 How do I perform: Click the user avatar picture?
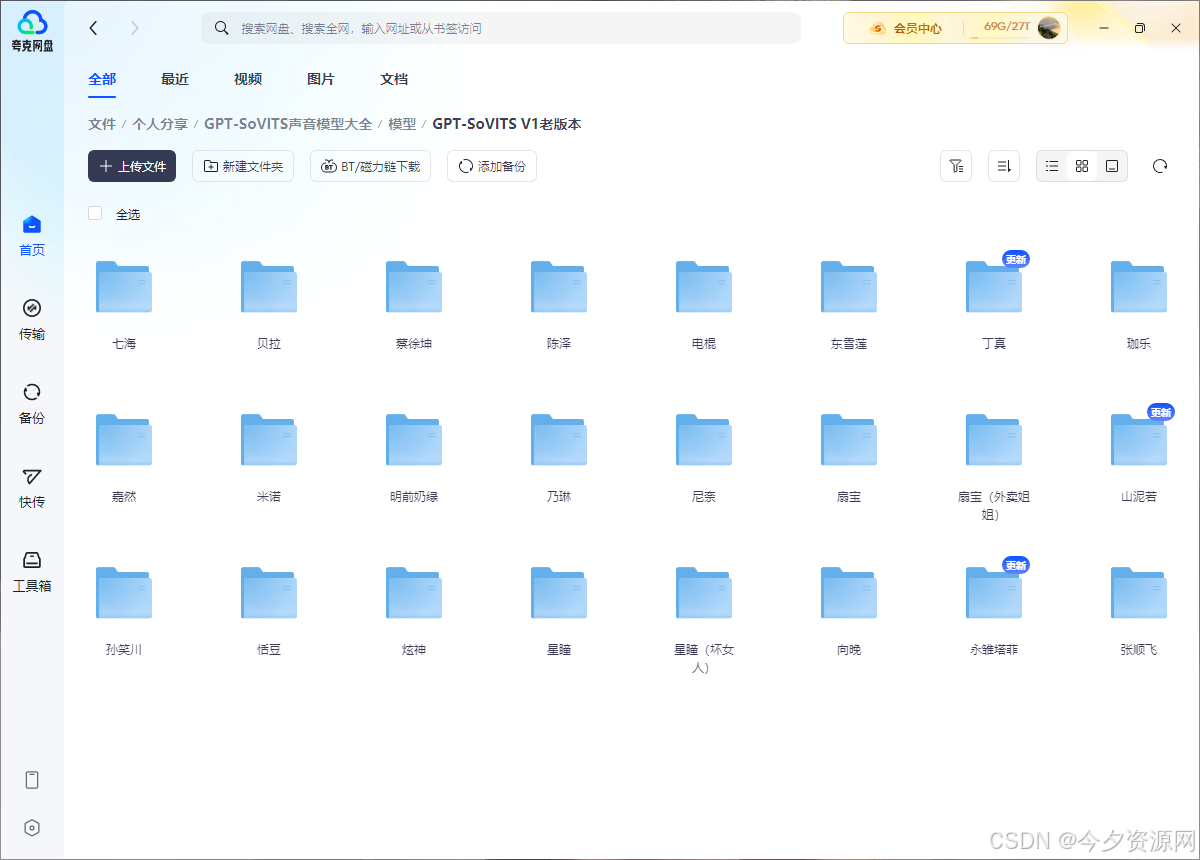coord(1049,28)
